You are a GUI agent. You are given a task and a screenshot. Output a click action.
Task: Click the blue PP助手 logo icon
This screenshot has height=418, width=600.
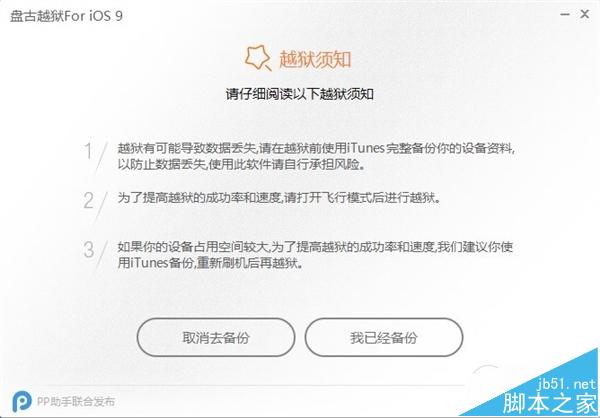tap(22, 401)
